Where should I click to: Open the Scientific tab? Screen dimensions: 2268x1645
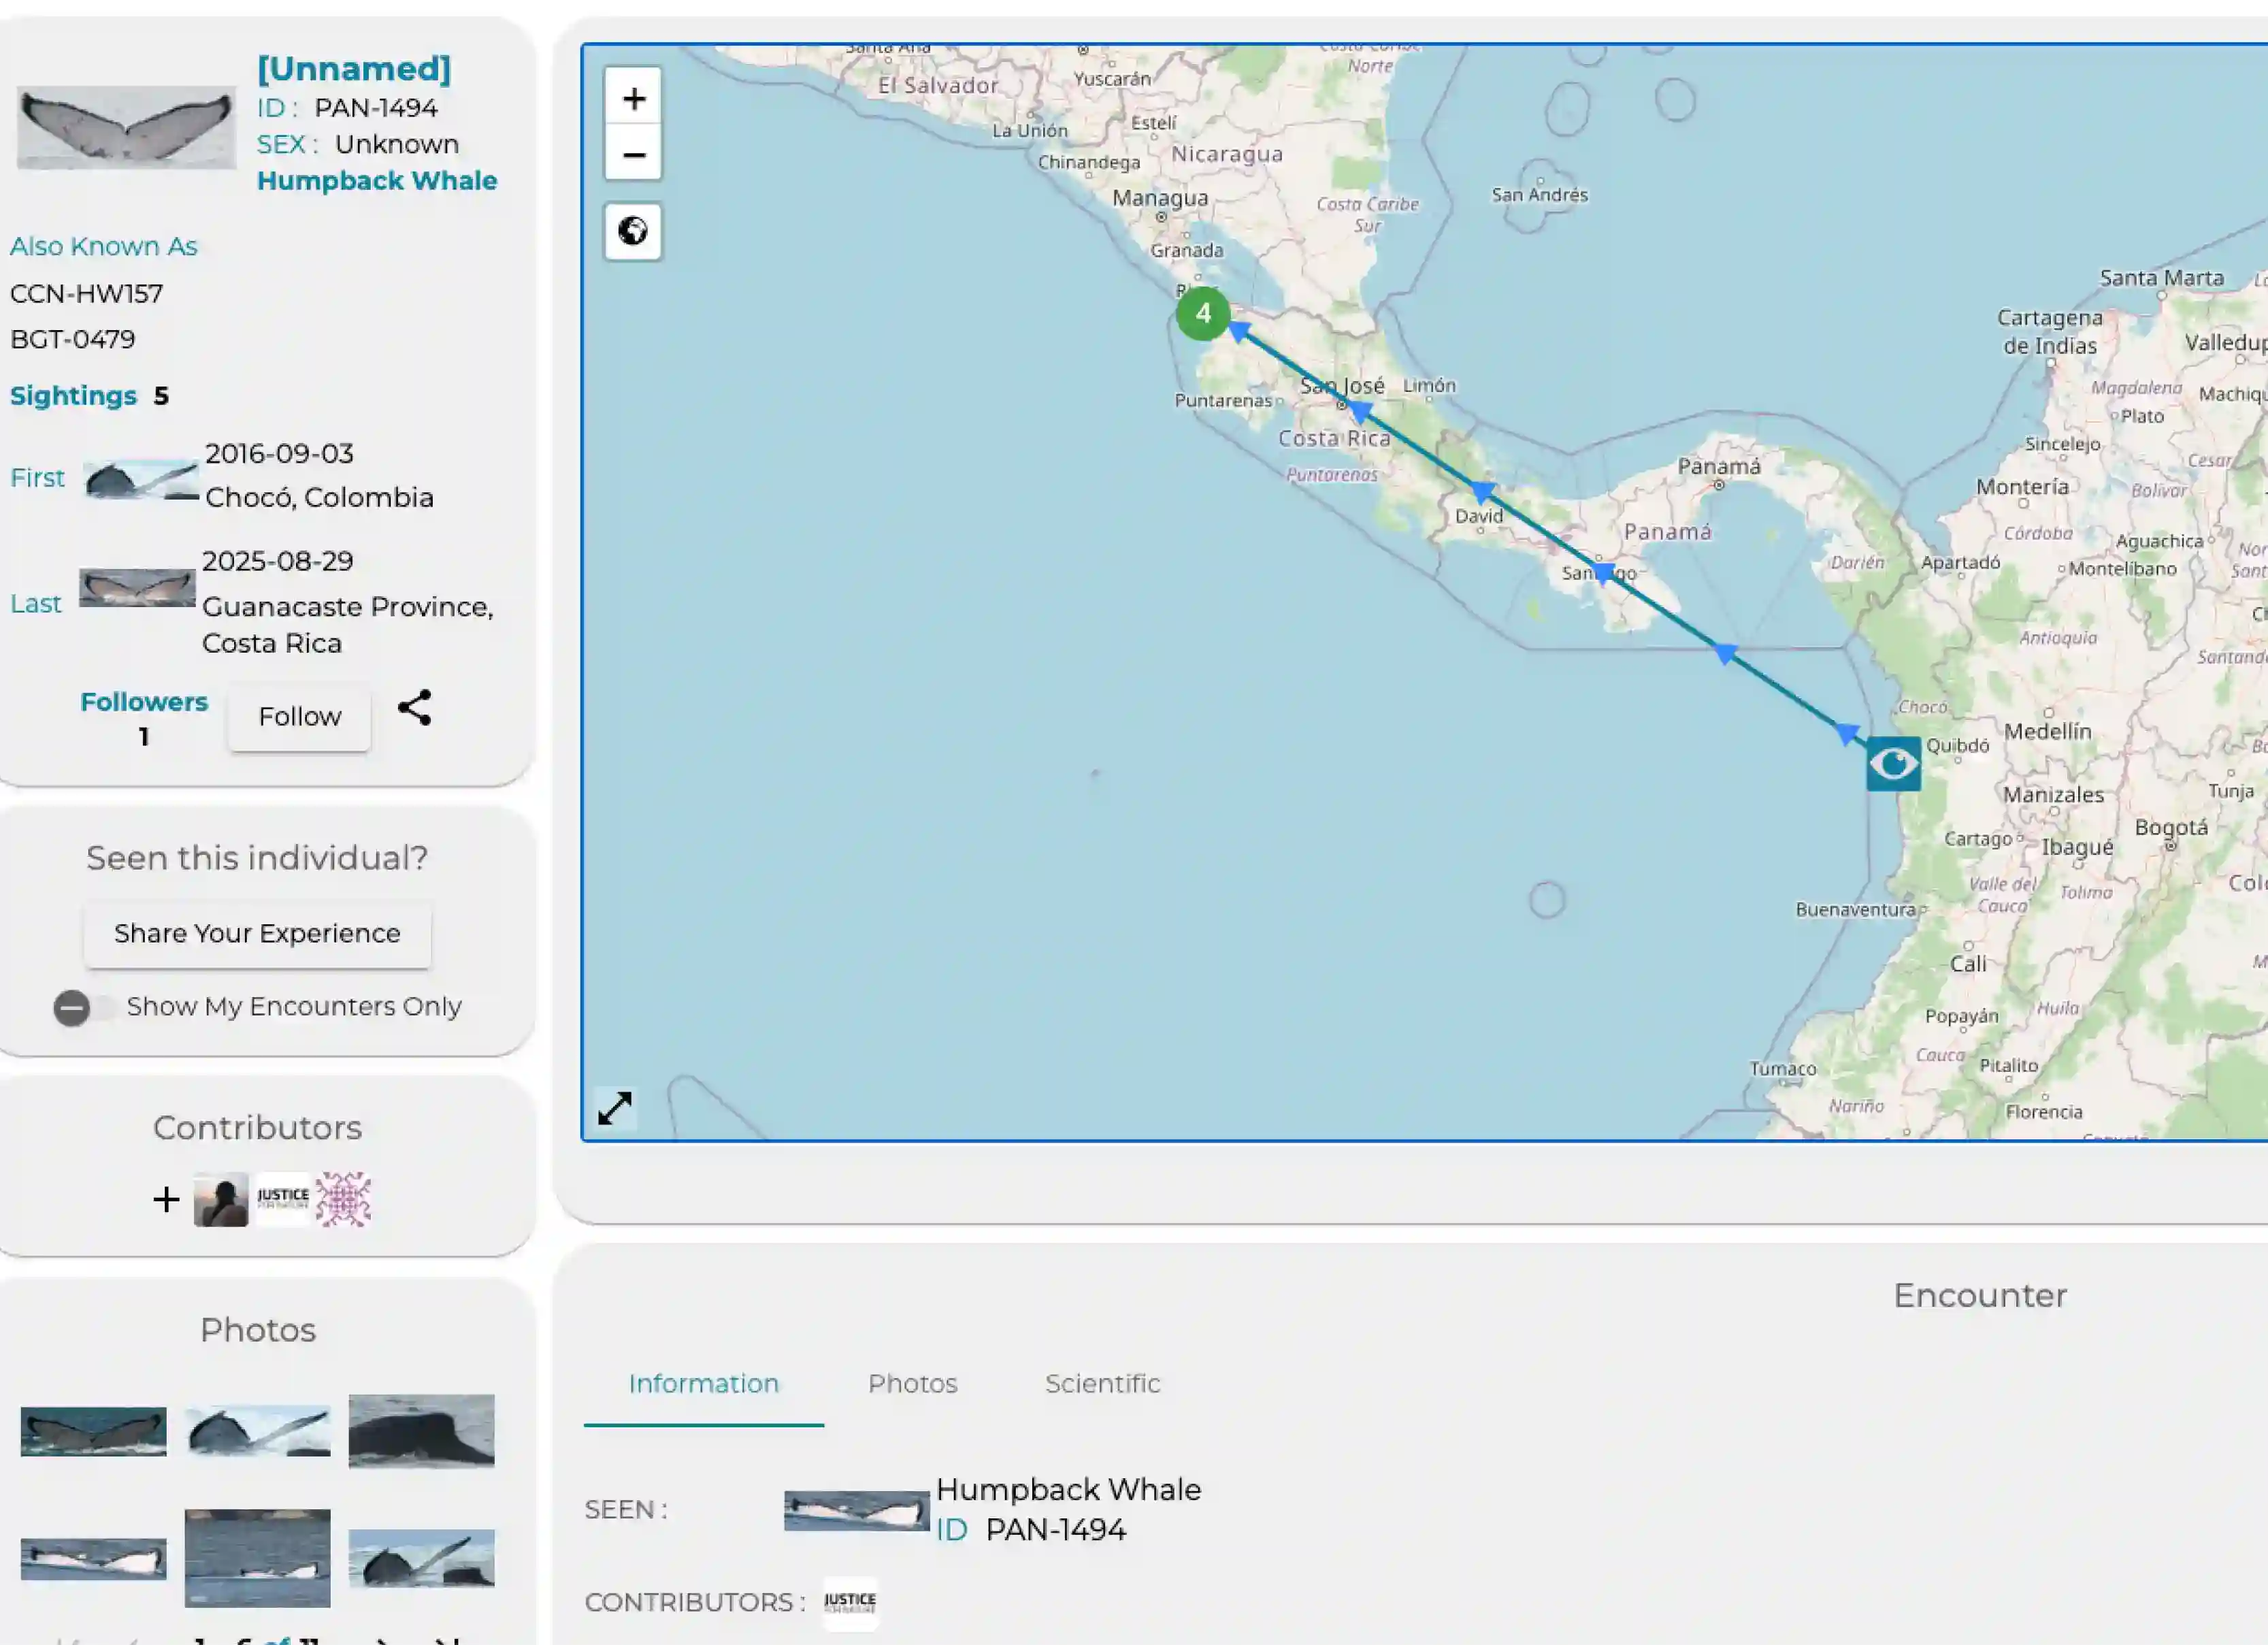tap(1102, 1383)
